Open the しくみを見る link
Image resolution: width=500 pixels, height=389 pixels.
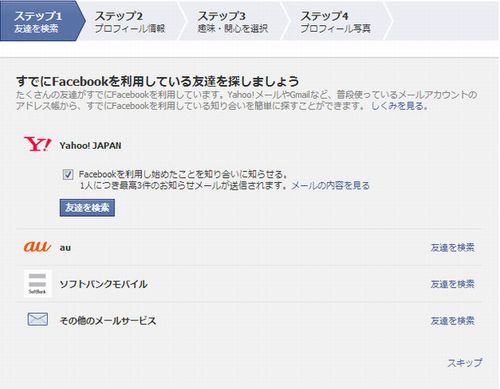(x=398, y=106)
